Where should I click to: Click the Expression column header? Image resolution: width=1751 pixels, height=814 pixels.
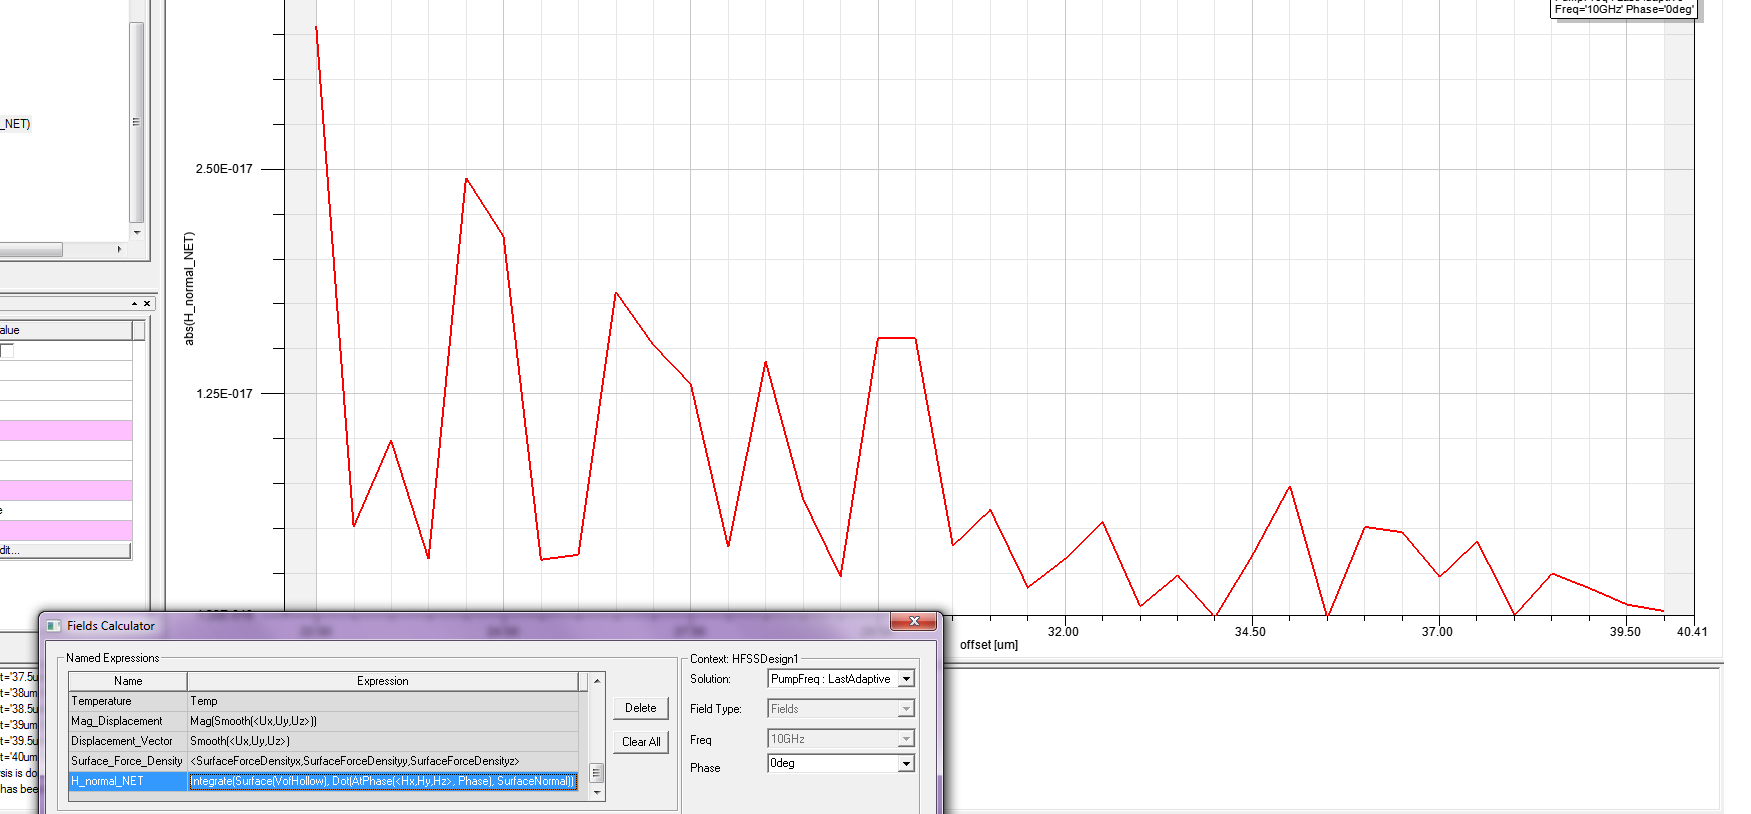click(383, 681)
